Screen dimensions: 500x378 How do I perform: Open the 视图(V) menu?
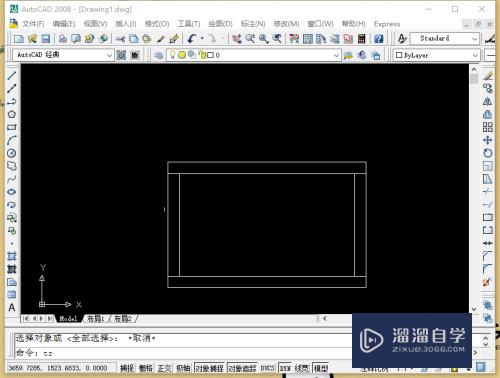coord(95,24)
